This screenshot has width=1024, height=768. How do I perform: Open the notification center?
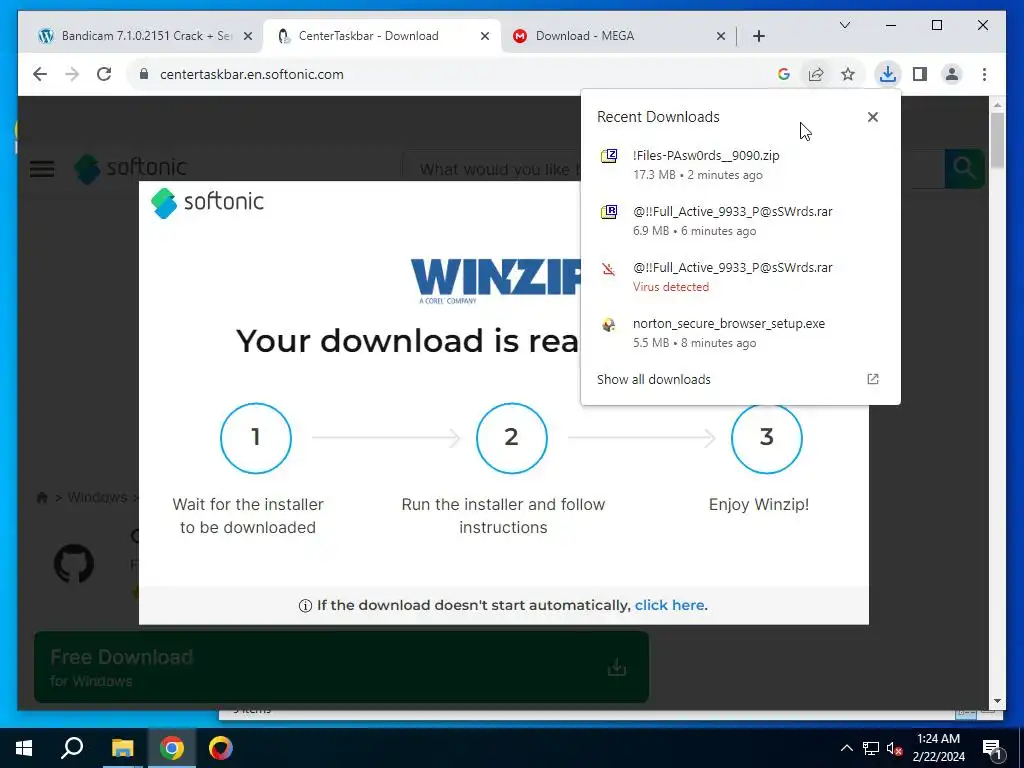[x=993, y=749]
